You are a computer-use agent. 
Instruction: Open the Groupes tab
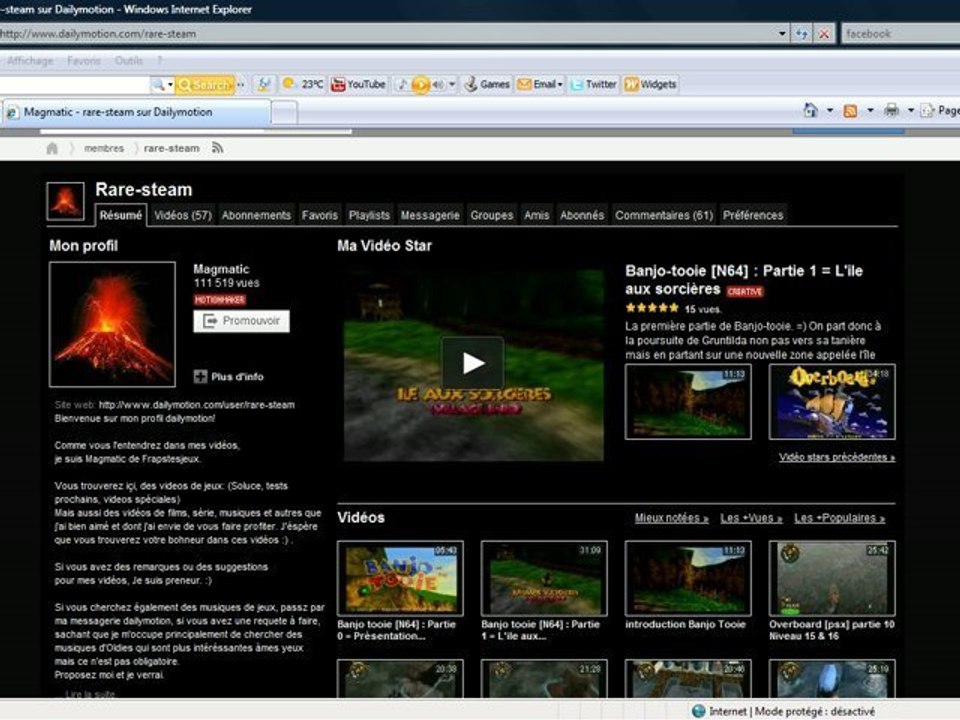[492, 215]
